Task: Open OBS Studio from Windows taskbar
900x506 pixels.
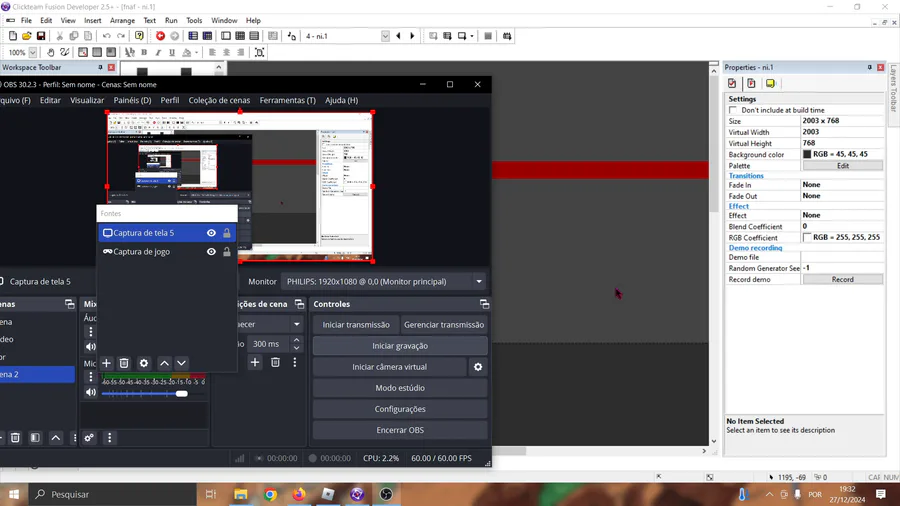Action: [x=386, y=494]
